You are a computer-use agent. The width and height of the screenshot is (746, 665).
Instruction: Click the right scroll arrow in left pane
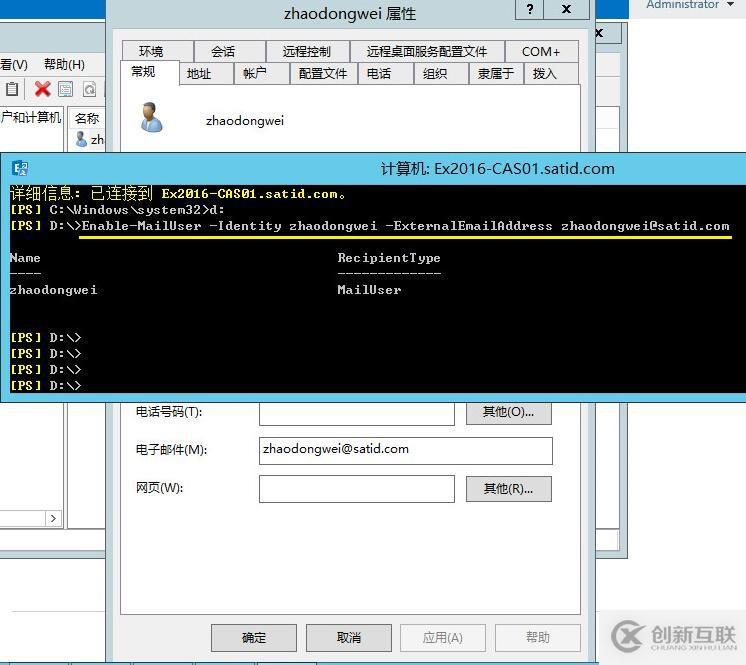[53, 518]
